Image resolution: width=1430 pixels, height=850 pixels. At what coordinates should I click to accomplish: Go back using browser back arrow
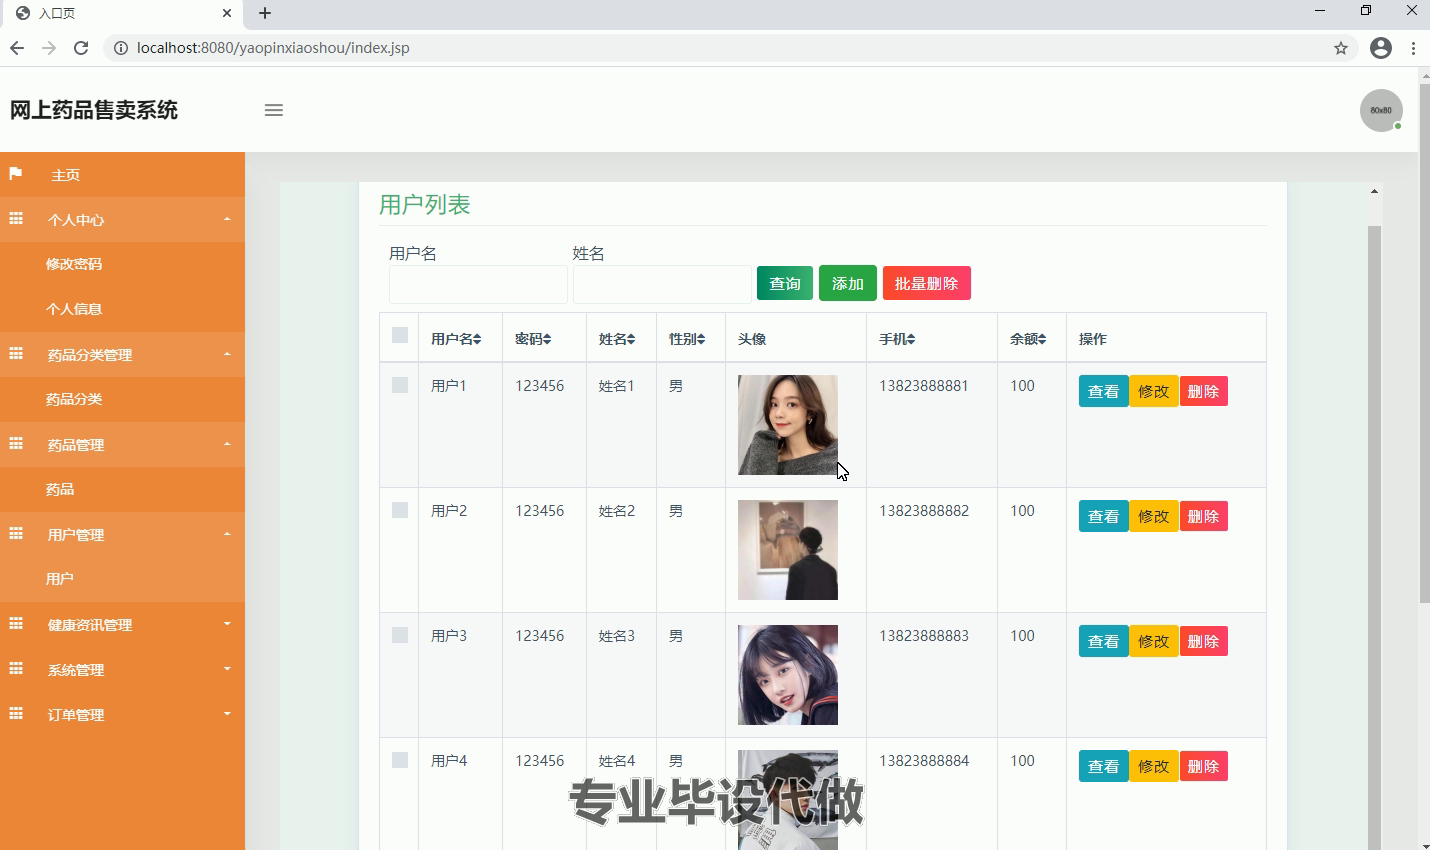click(x=17, y=48)
